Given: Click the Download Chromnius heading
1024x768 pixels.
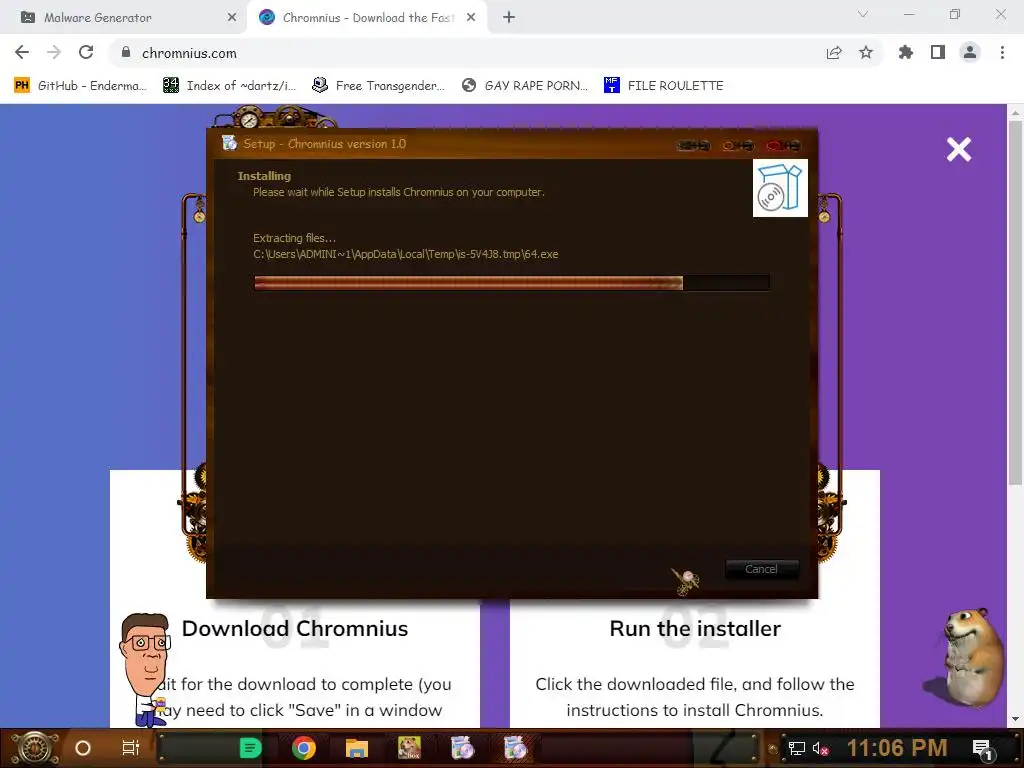Looking at the screenshot, I should point(295,628).
